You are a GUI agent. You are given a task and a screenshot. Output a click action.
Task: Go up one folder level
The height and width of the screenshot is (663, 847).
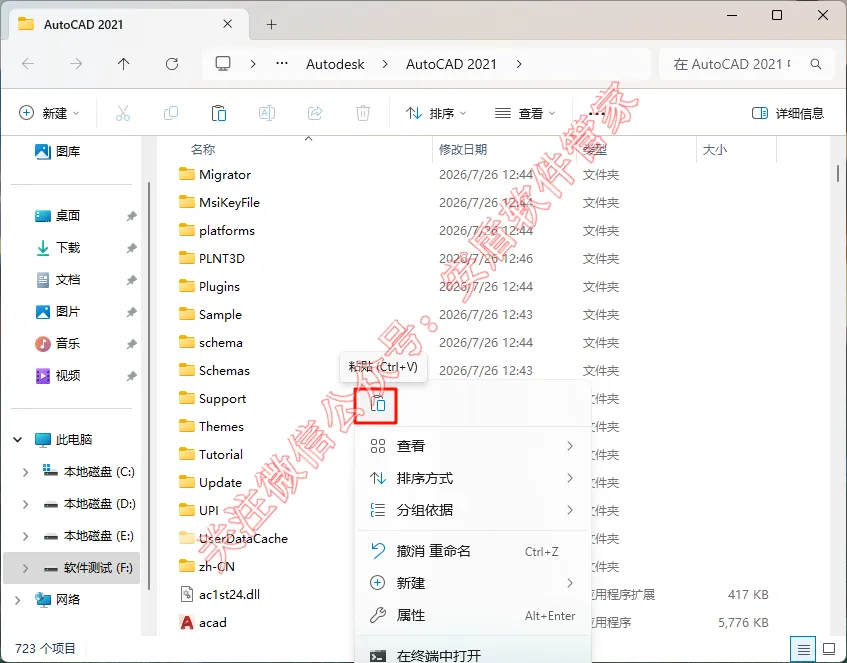124,64
